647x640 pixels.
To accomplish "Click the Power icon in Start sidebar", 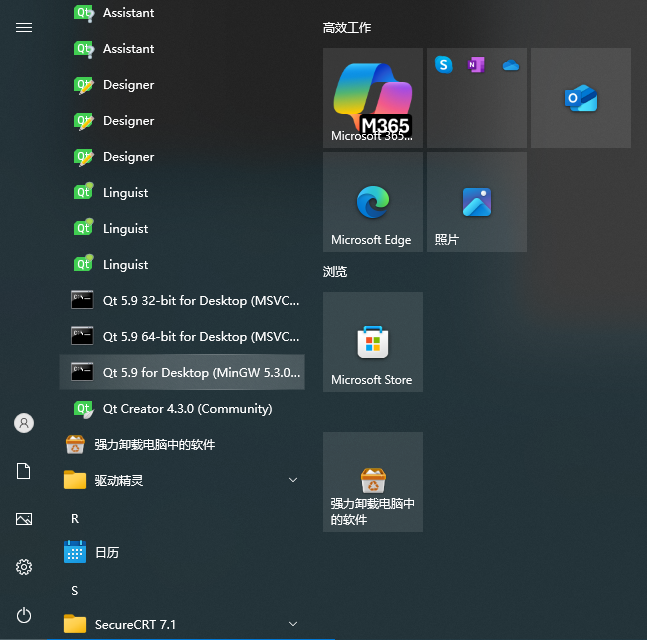I will click(x=24, y=615).
